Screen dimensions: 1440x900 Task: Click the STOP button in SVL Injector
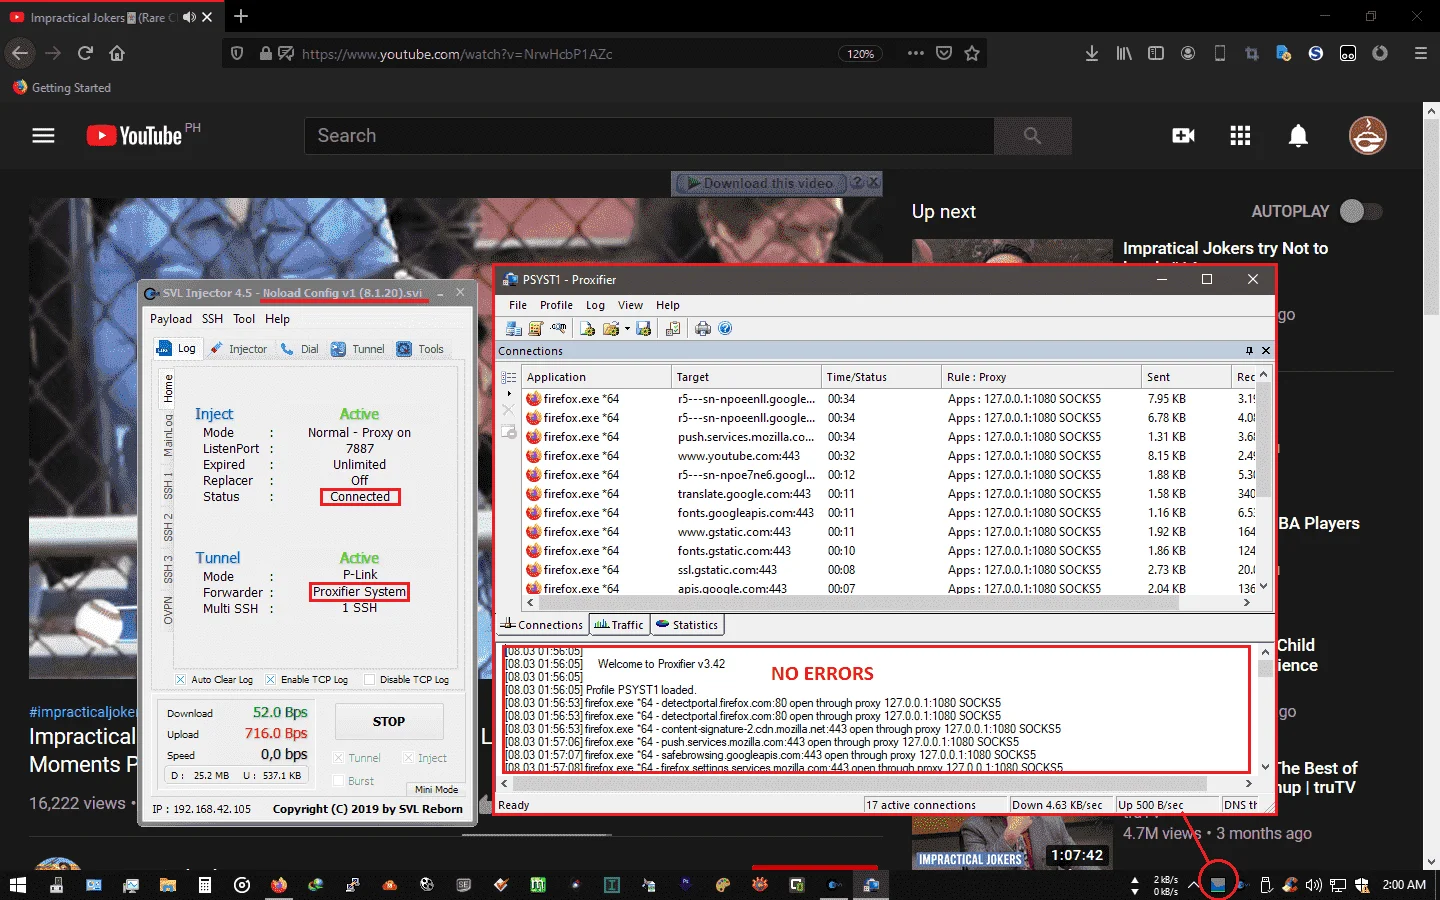click(389, 721)
